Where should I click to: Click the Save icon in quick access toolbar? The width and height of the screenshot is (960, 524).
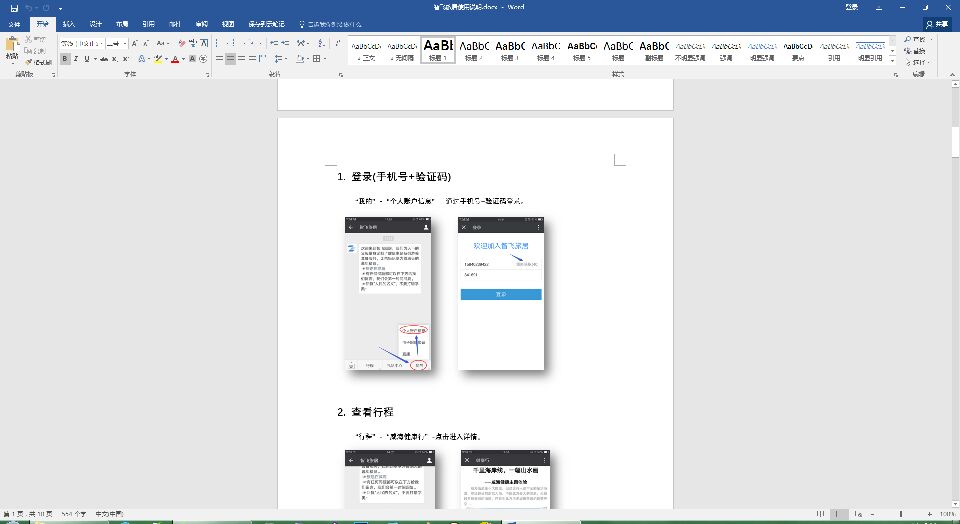coord(12,7)
